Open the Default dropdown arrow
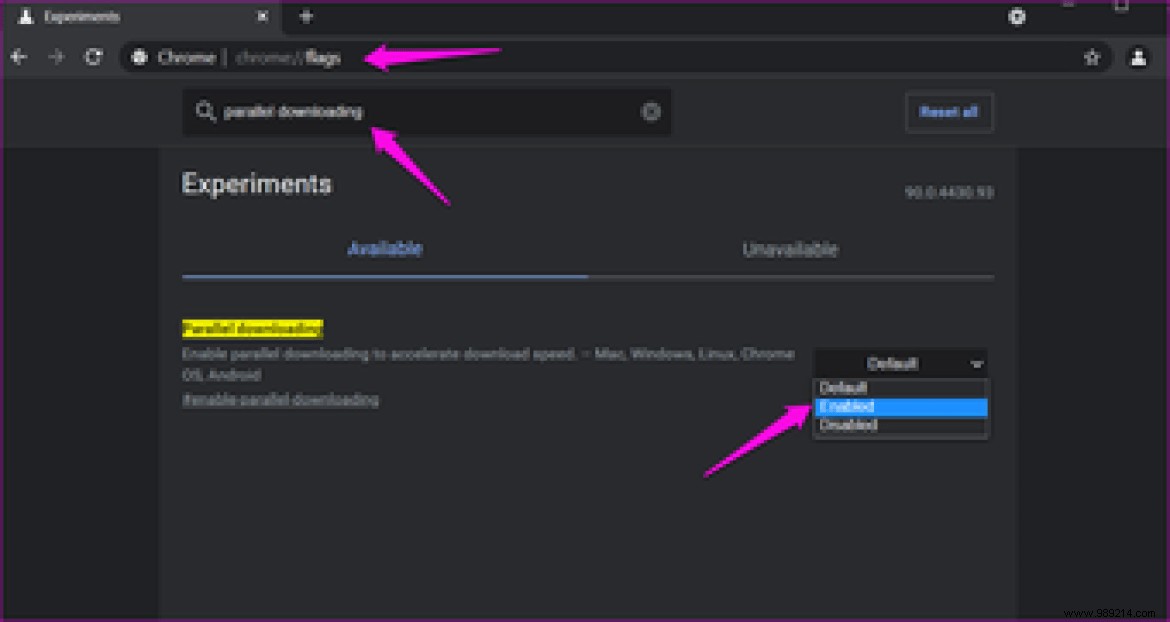The image size is (1170, 622). (977, 364)
